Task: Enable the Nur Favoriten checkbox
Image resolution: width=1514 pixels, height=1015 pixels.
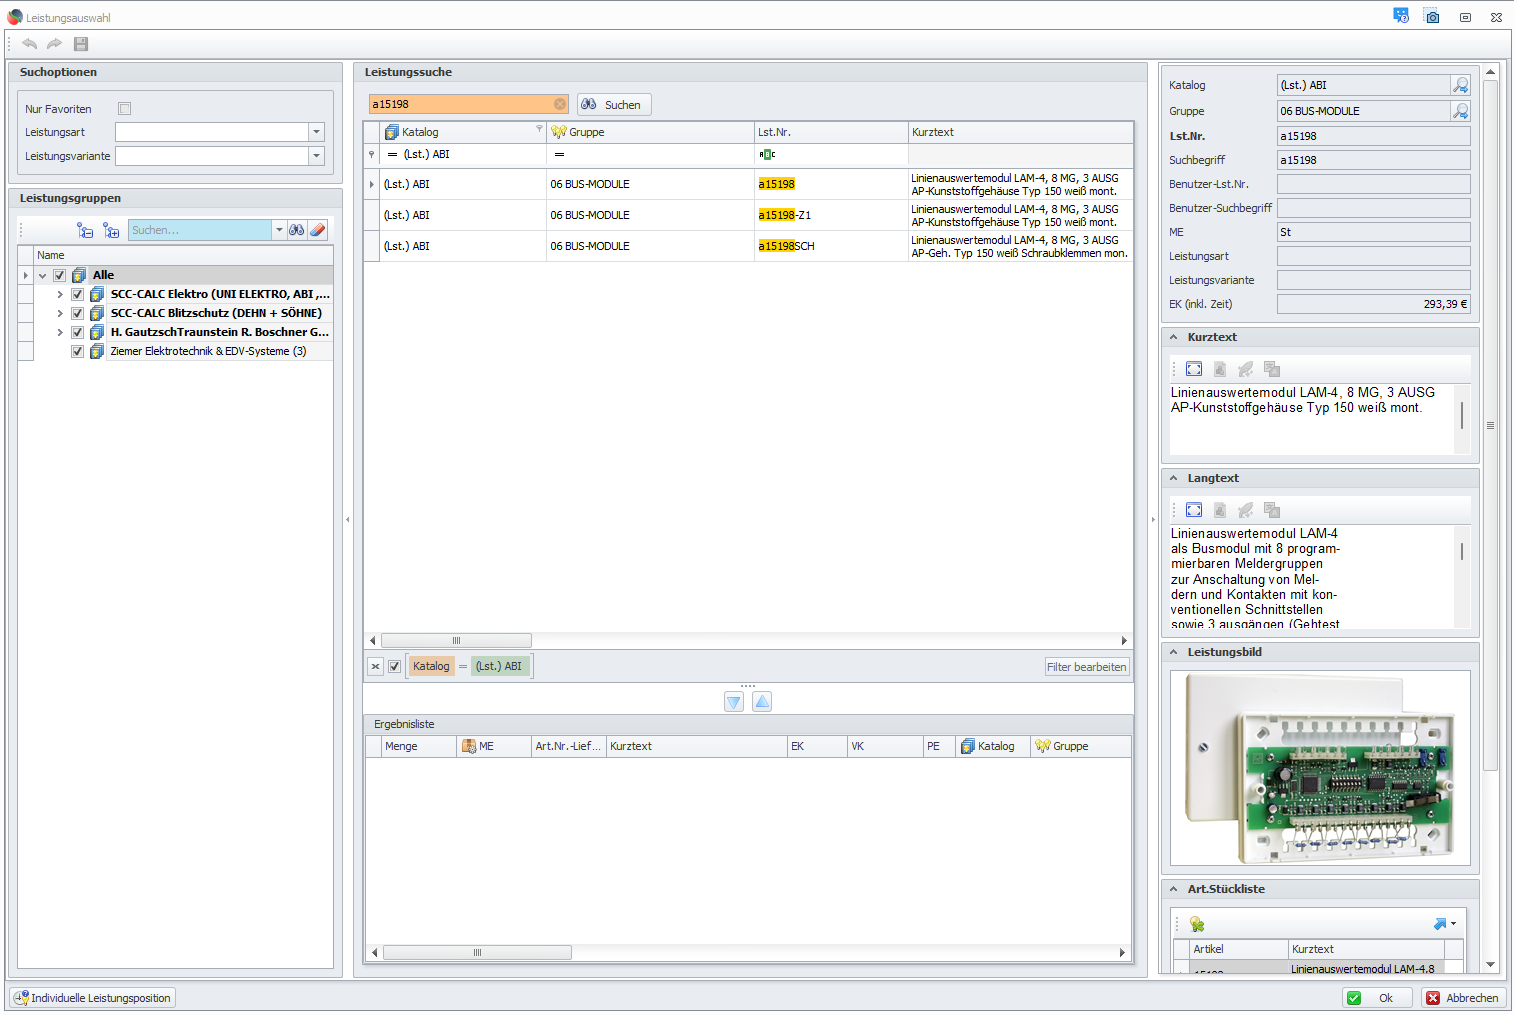Action: pos(125,109)
